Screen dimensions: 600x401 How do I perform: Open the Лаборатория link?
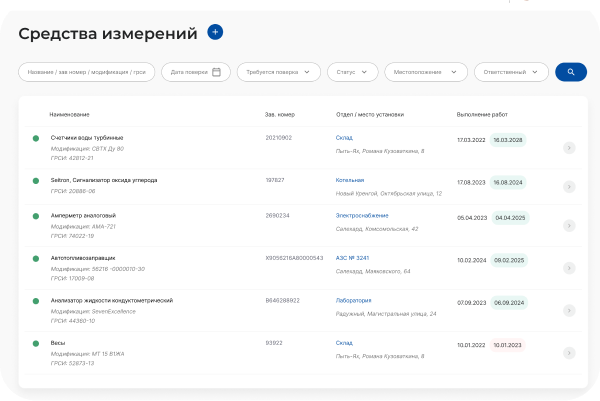[353, 300]
